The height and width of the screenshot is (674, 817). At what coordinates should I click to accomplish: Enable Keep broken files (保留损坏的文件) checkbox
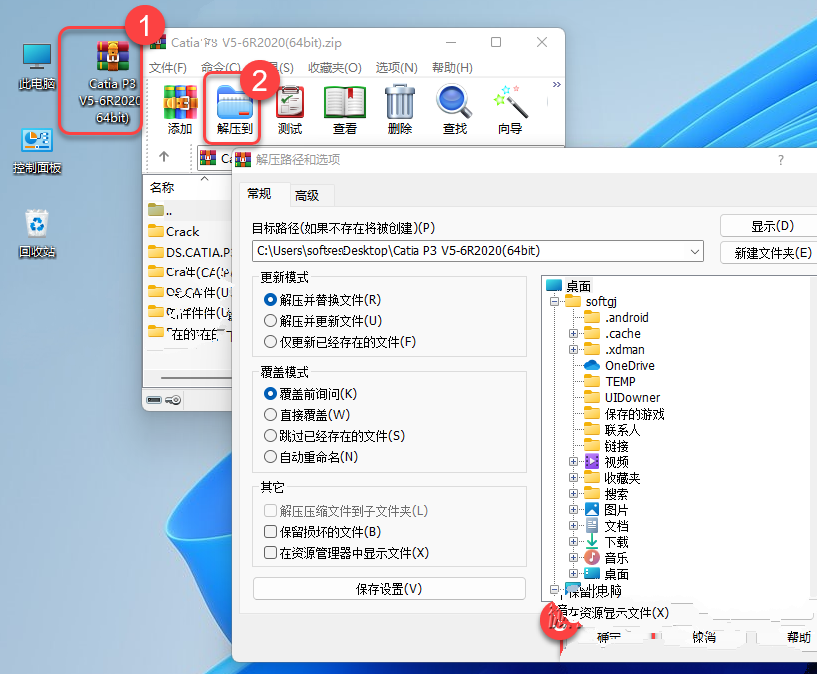270,531
